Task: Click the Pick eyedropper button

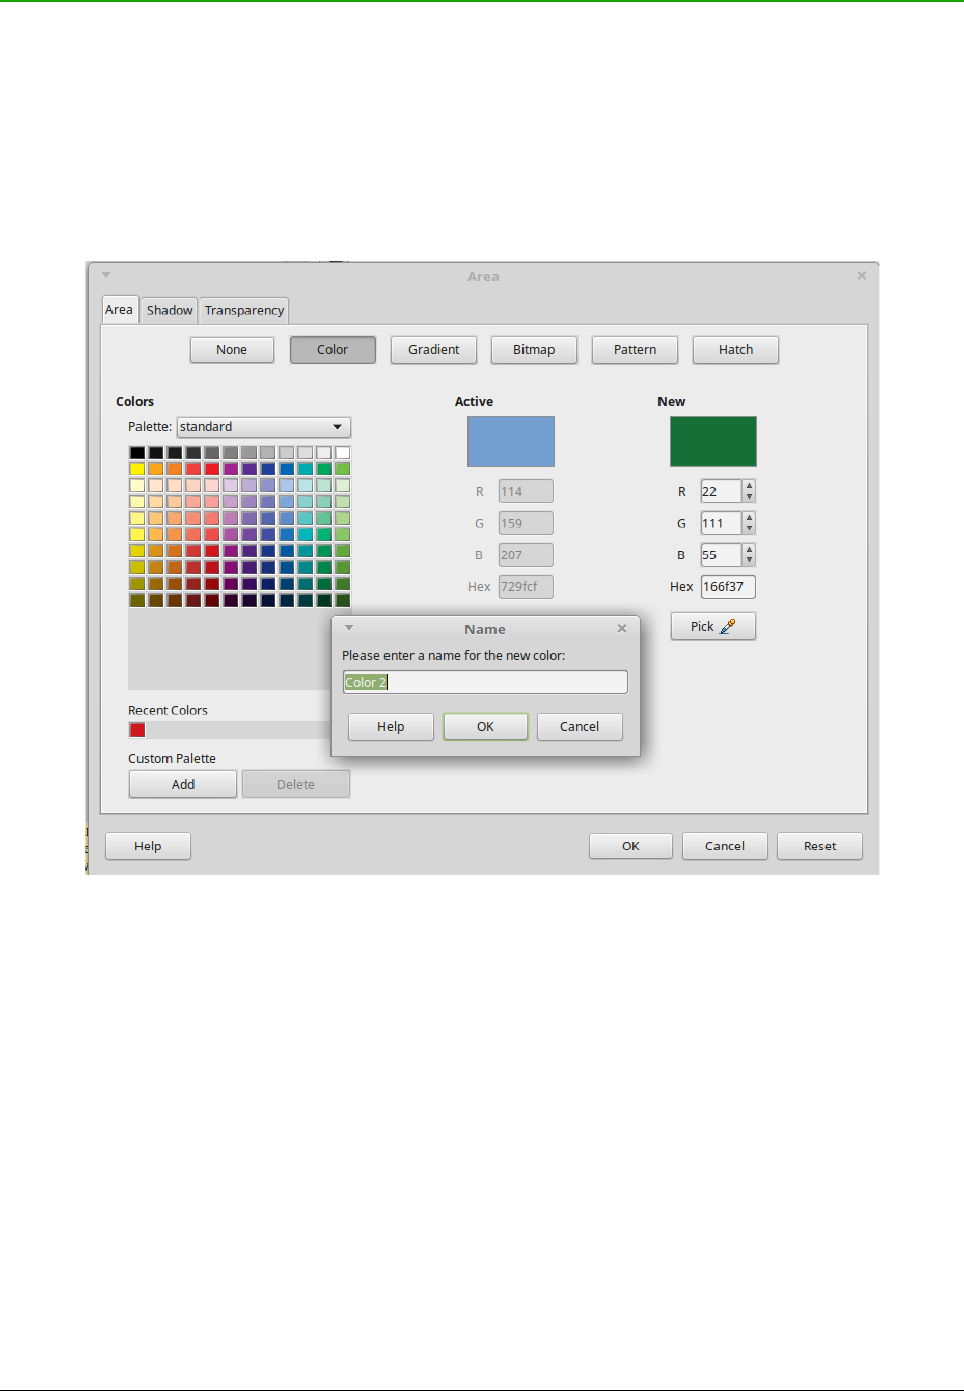Action: coord(713,626)
